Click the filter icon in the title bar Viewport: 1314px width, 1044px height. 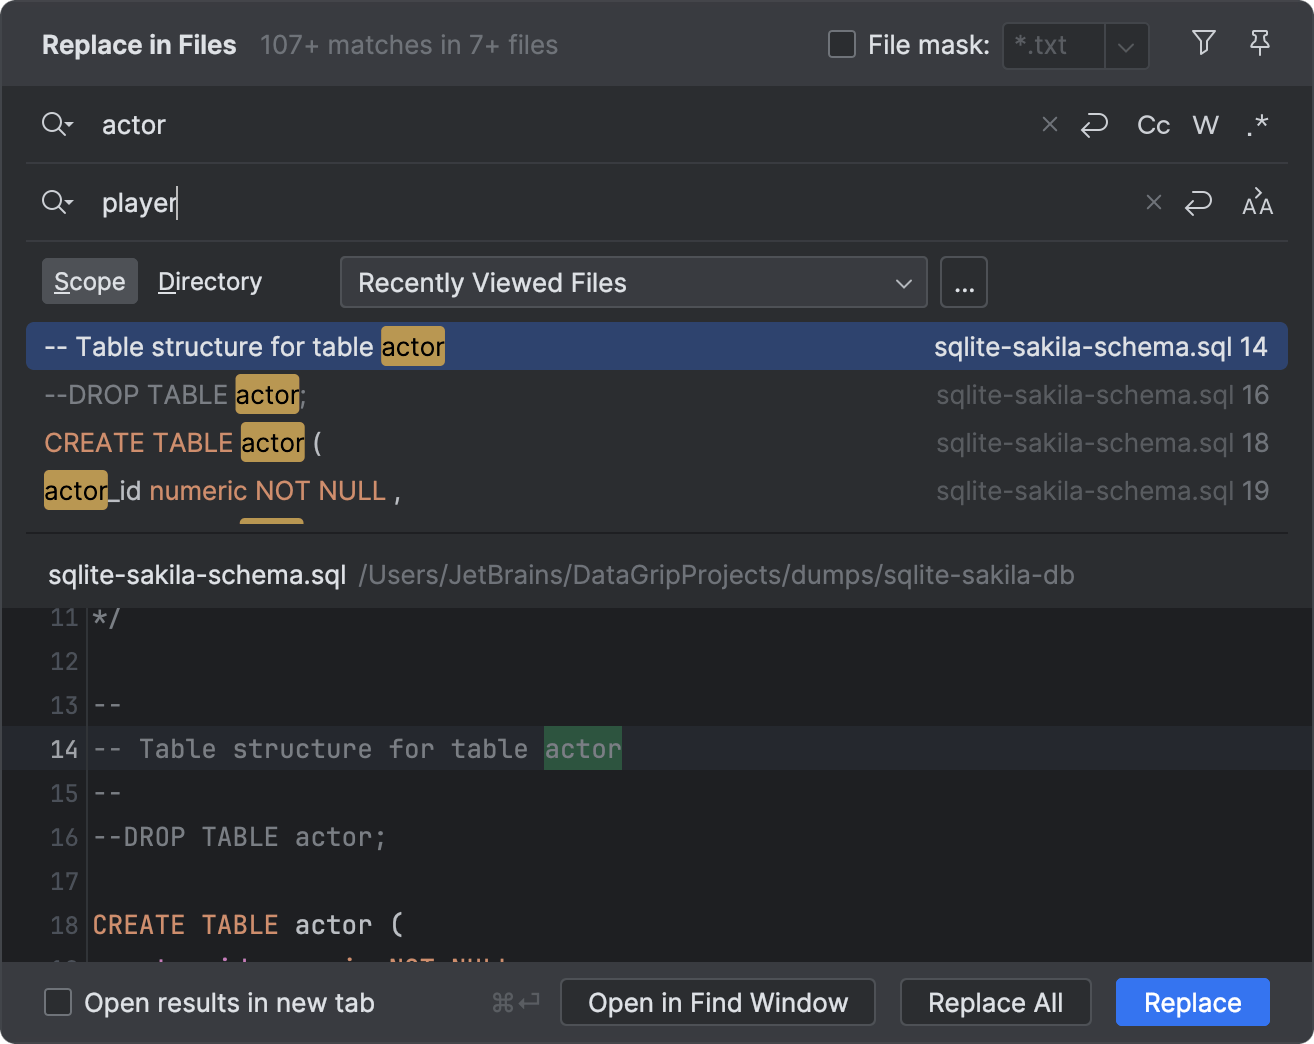[x=1203, y=44]
